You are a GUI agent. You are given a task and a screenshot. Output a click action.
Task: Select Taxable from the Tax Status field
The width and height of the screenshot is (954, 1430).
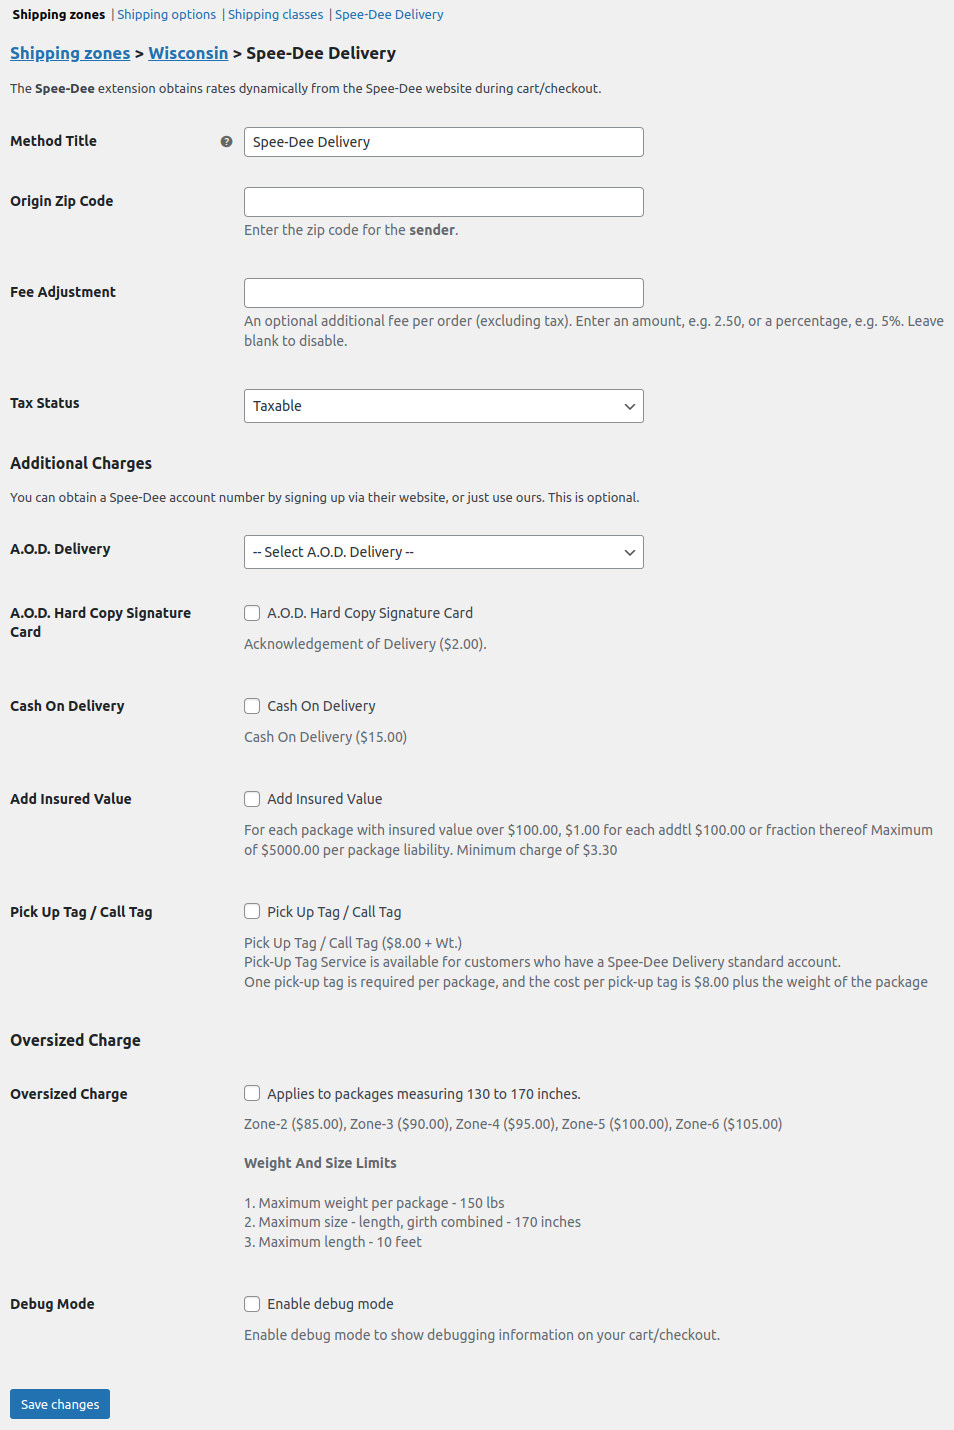click(443, 406)
